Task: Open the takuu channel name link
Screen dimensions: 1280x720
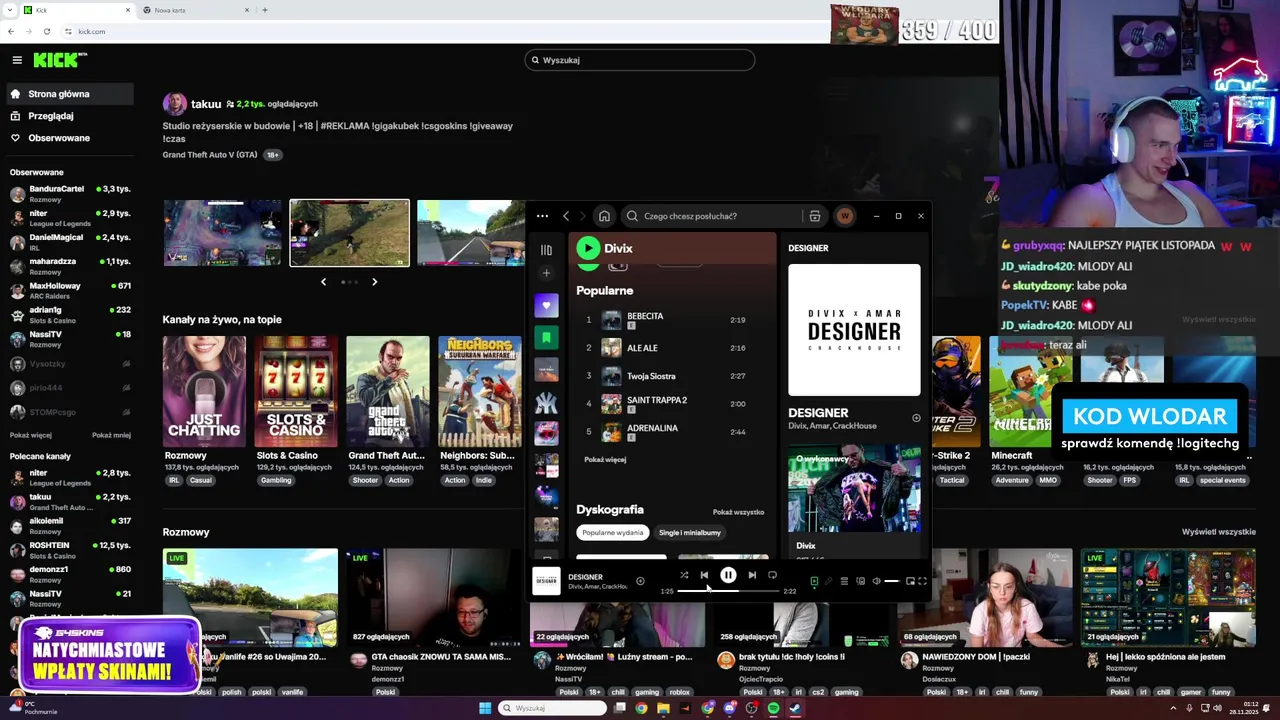Action: pos(206,104)
